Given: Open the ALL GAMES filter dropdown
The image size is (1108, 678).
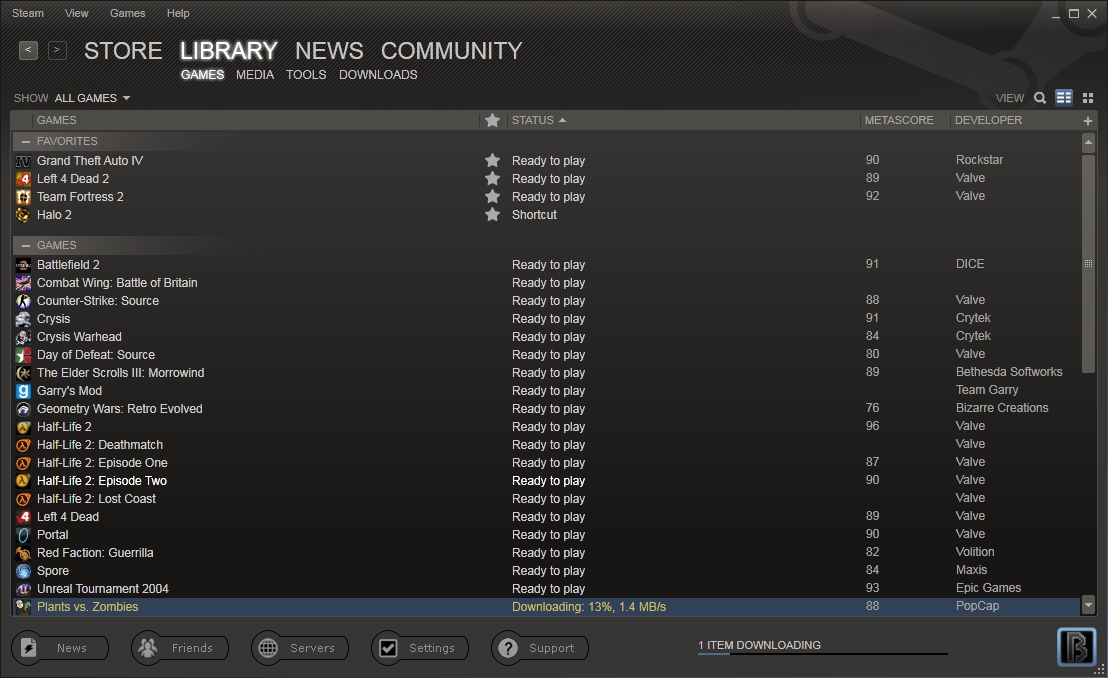Looking at the screenshot, I should (x=91, y=97).
